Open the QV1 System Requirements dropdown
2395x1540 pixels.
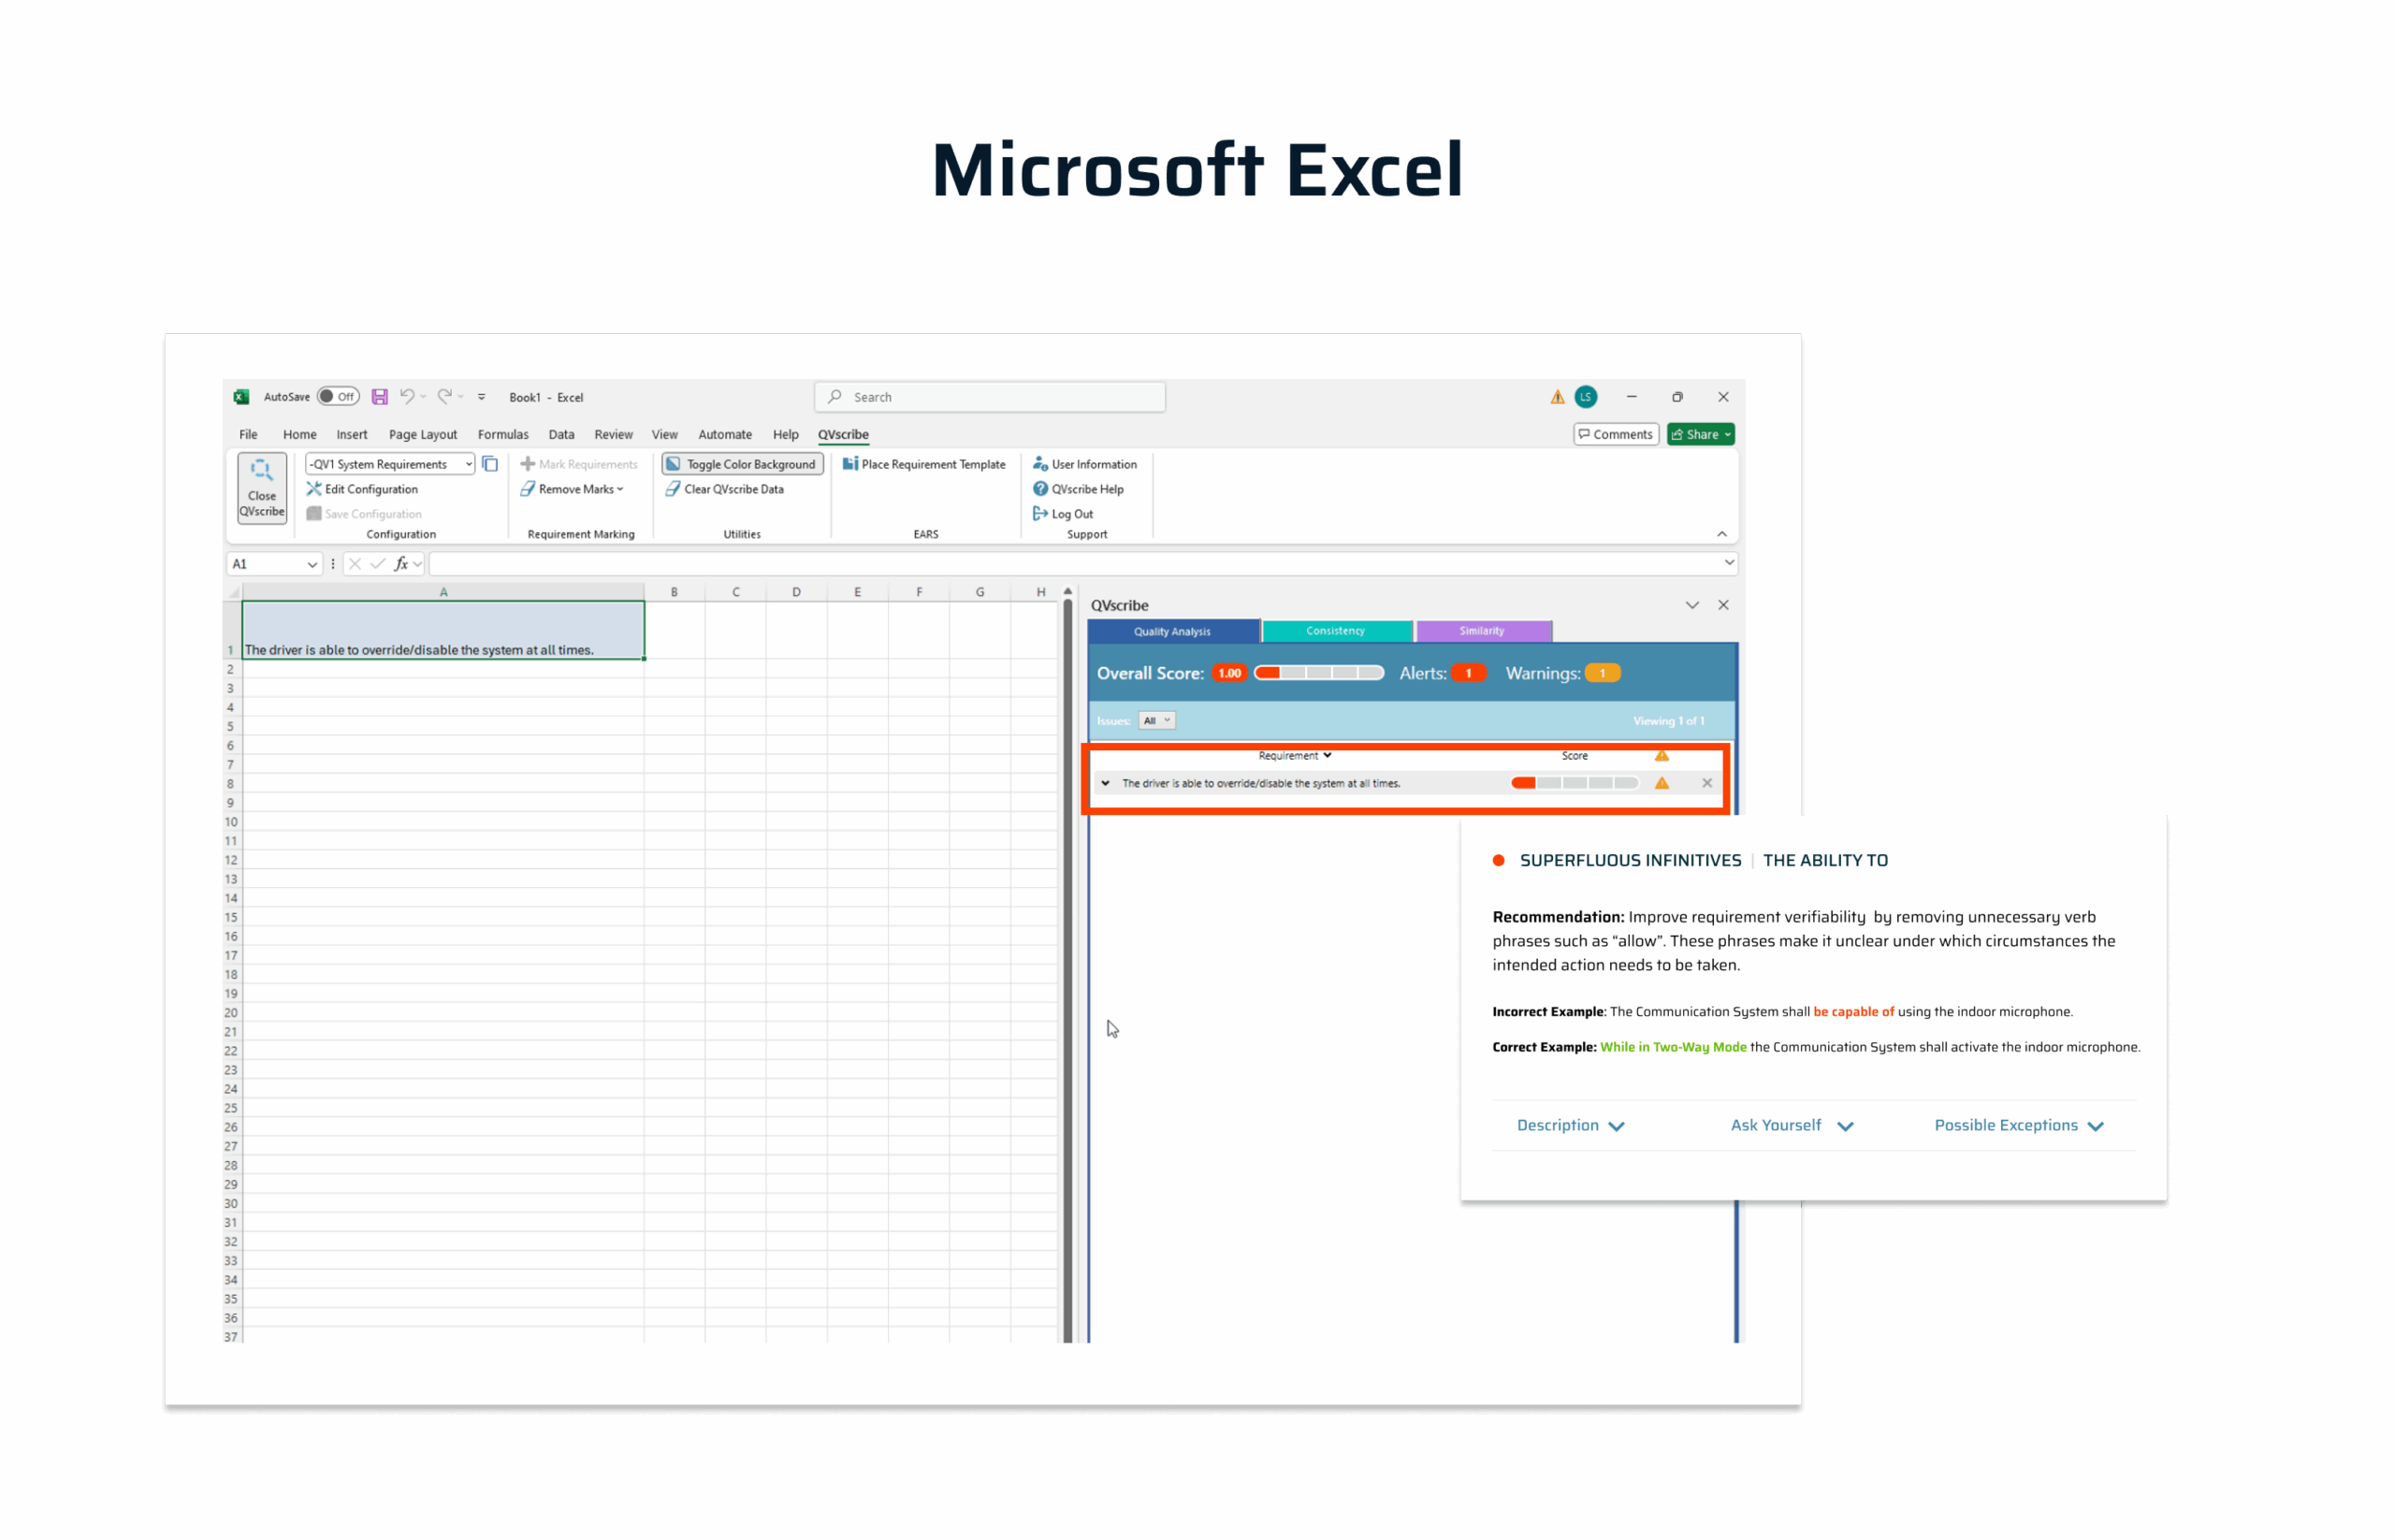click(x=390, y=464)
